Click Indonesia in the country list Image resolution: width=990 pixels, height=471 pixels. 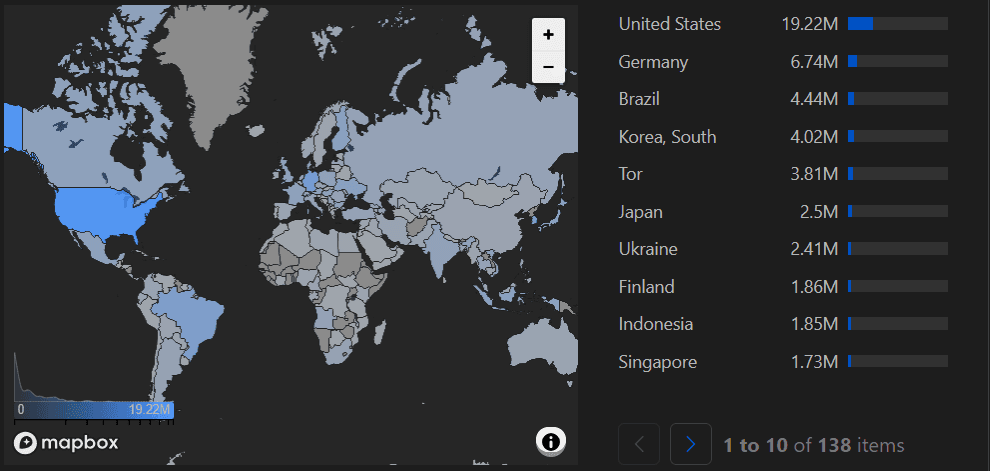pos(655,324)
